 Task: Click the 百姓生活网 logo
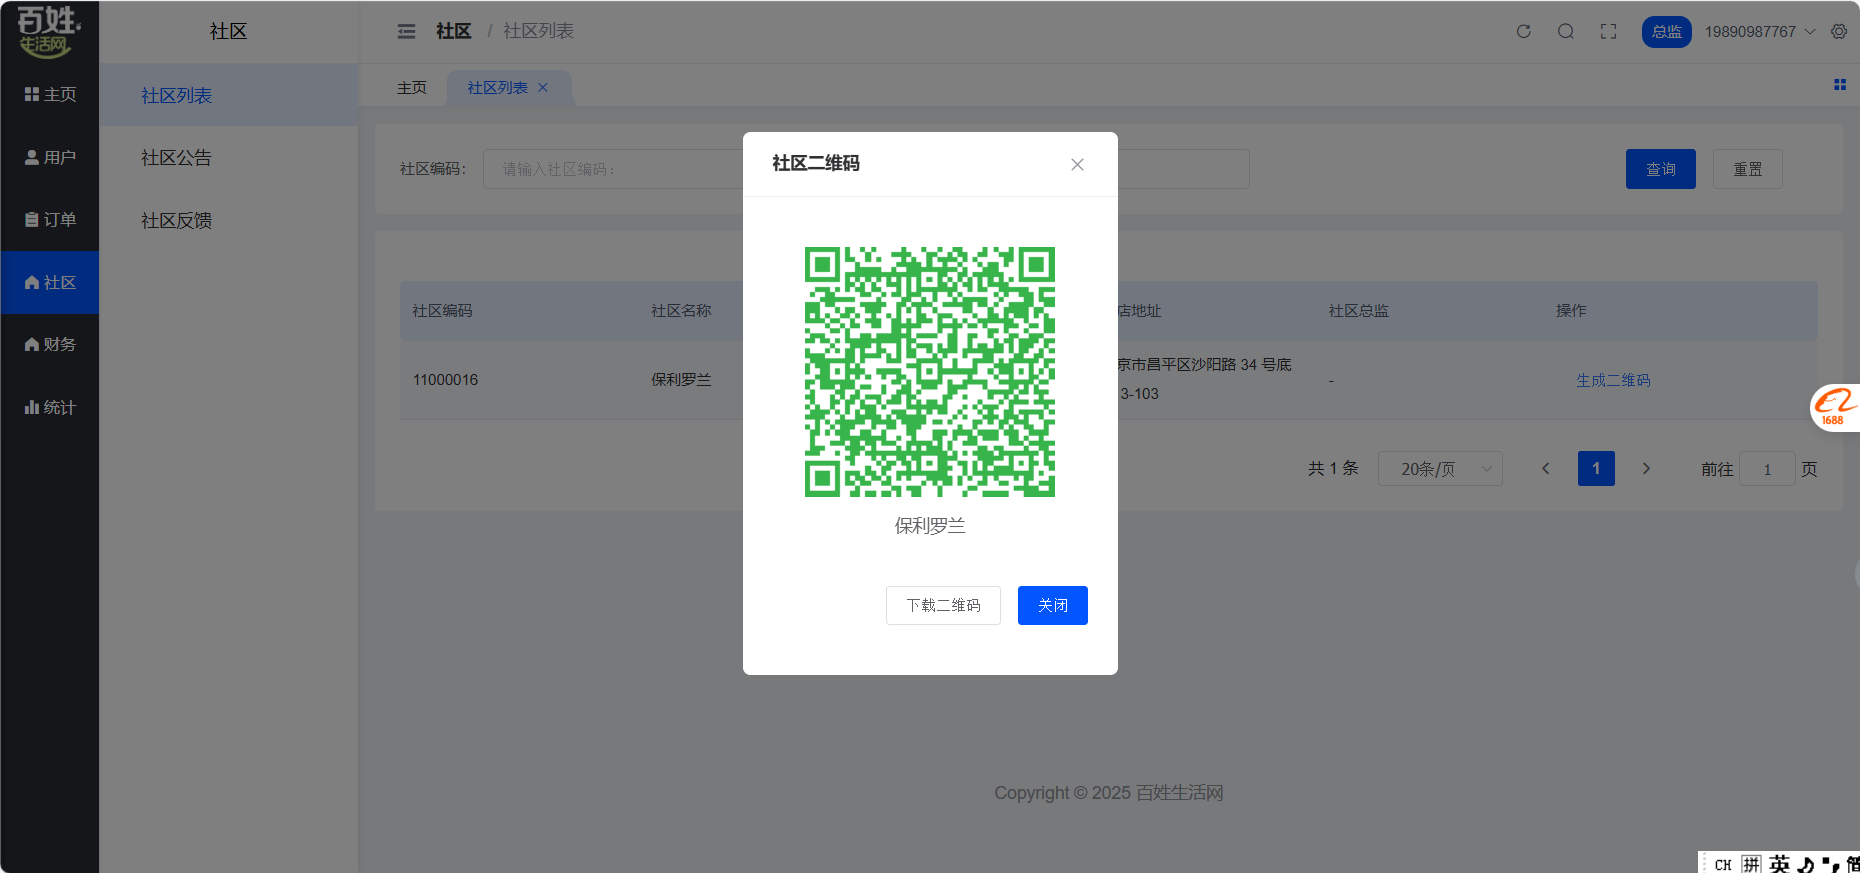49,32
